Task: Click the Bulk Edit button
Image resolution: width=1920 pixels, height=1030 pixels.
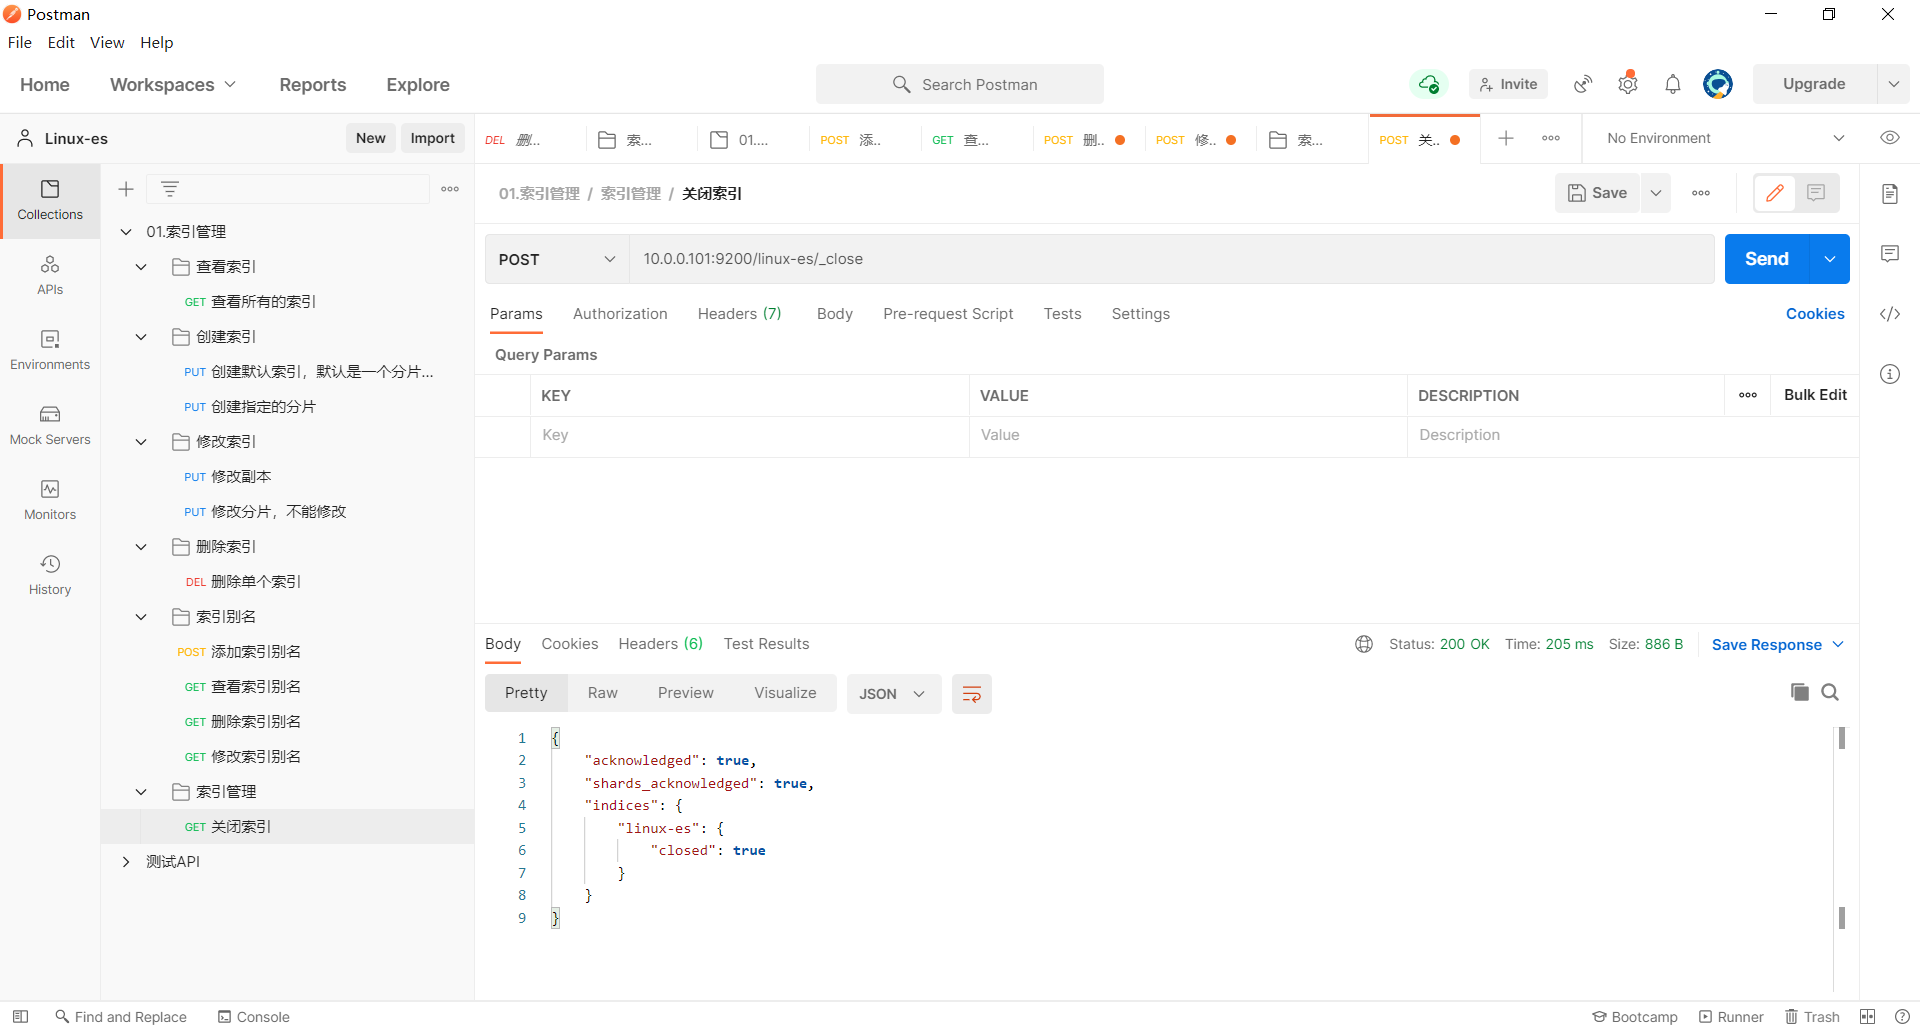Action: (x=1815, y=395)
